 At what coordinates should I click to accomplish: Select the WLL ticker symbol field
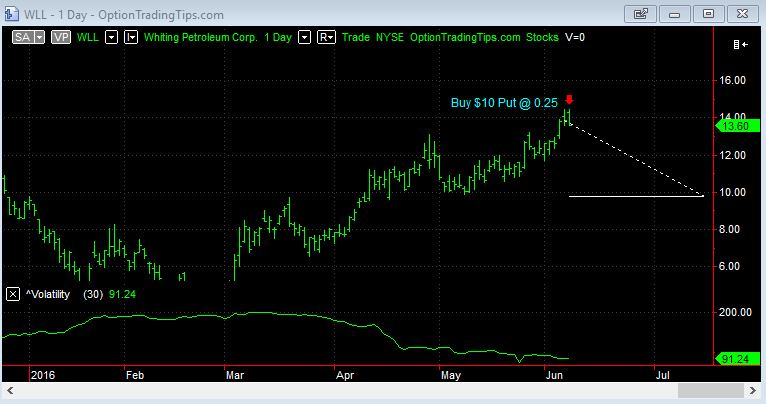click(x=88, y=37)
